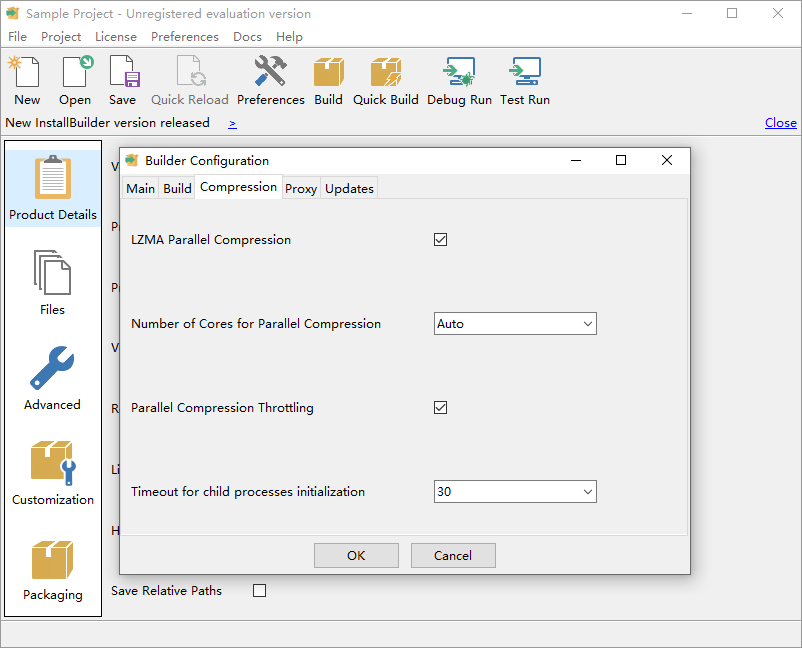Screen dimensions: 802x648
Task: Open the Files section icon
Action: pos(52,273)
